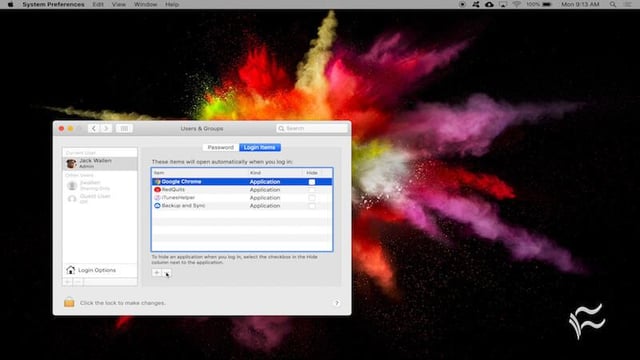
Task: Select the RedQuits login item
Action: [x=242, y=190]
